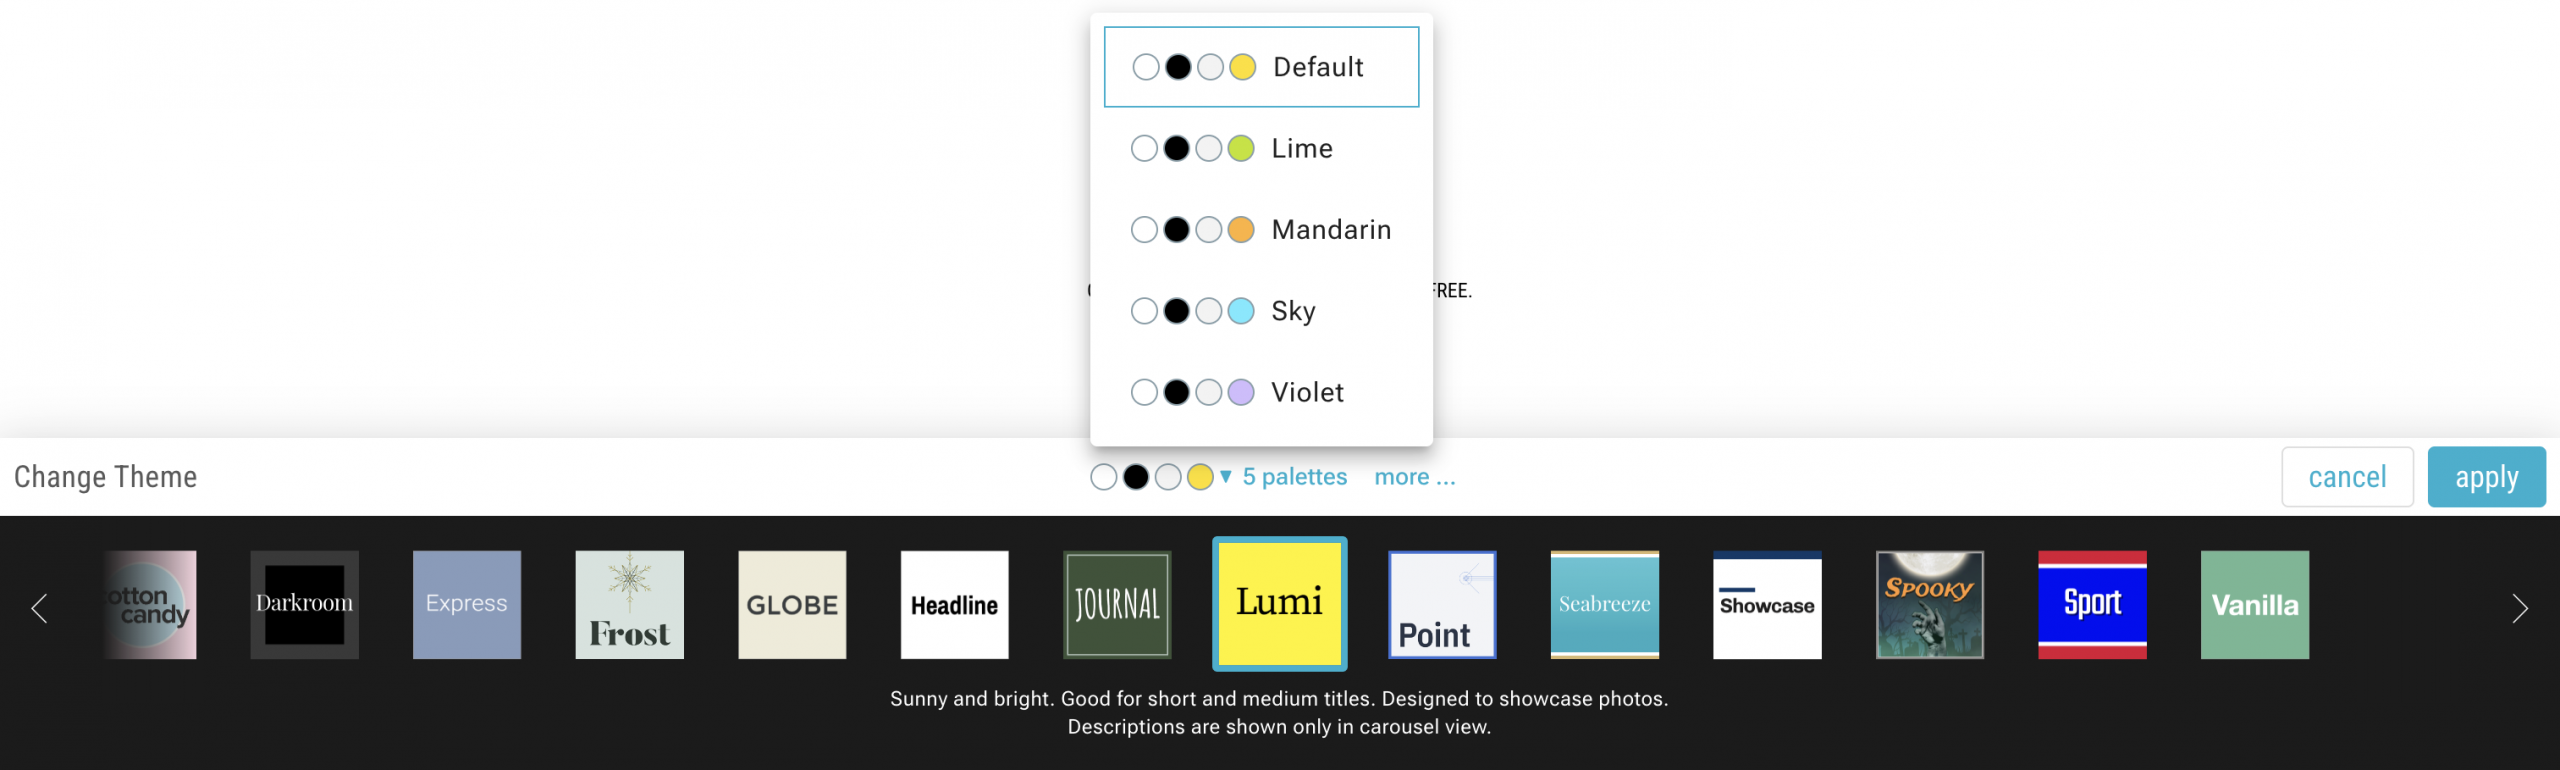Choose the Mandarin palette option
Screen dimensions: 2560x770
(1260, 230)
